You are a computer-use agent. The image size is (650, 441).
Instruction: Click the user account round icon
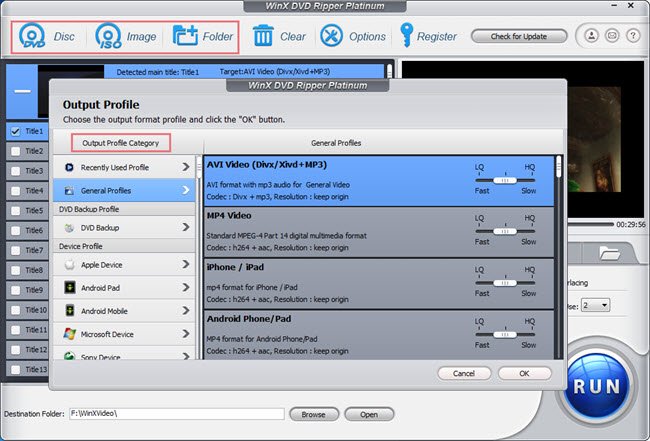[592, 36]
